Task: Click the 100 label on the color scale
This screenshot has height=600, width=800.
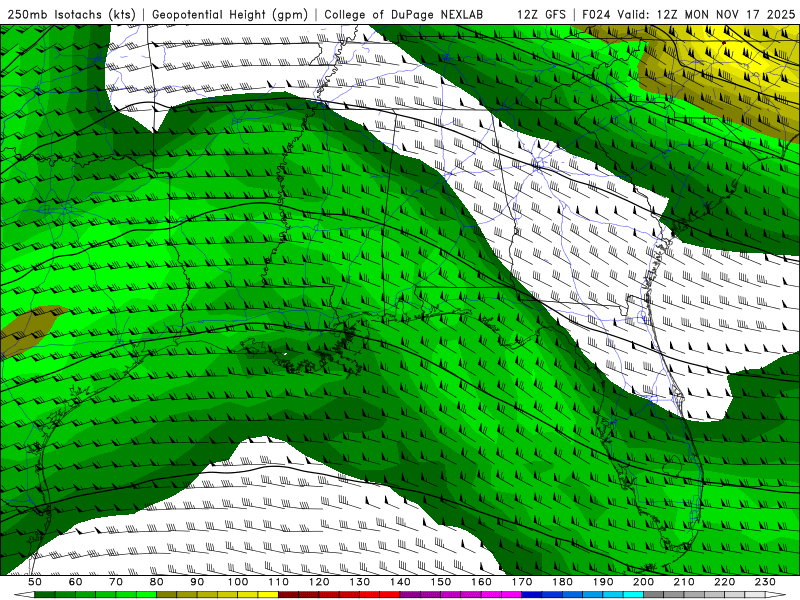Action: pyautogui.click(x=238, y=582)
